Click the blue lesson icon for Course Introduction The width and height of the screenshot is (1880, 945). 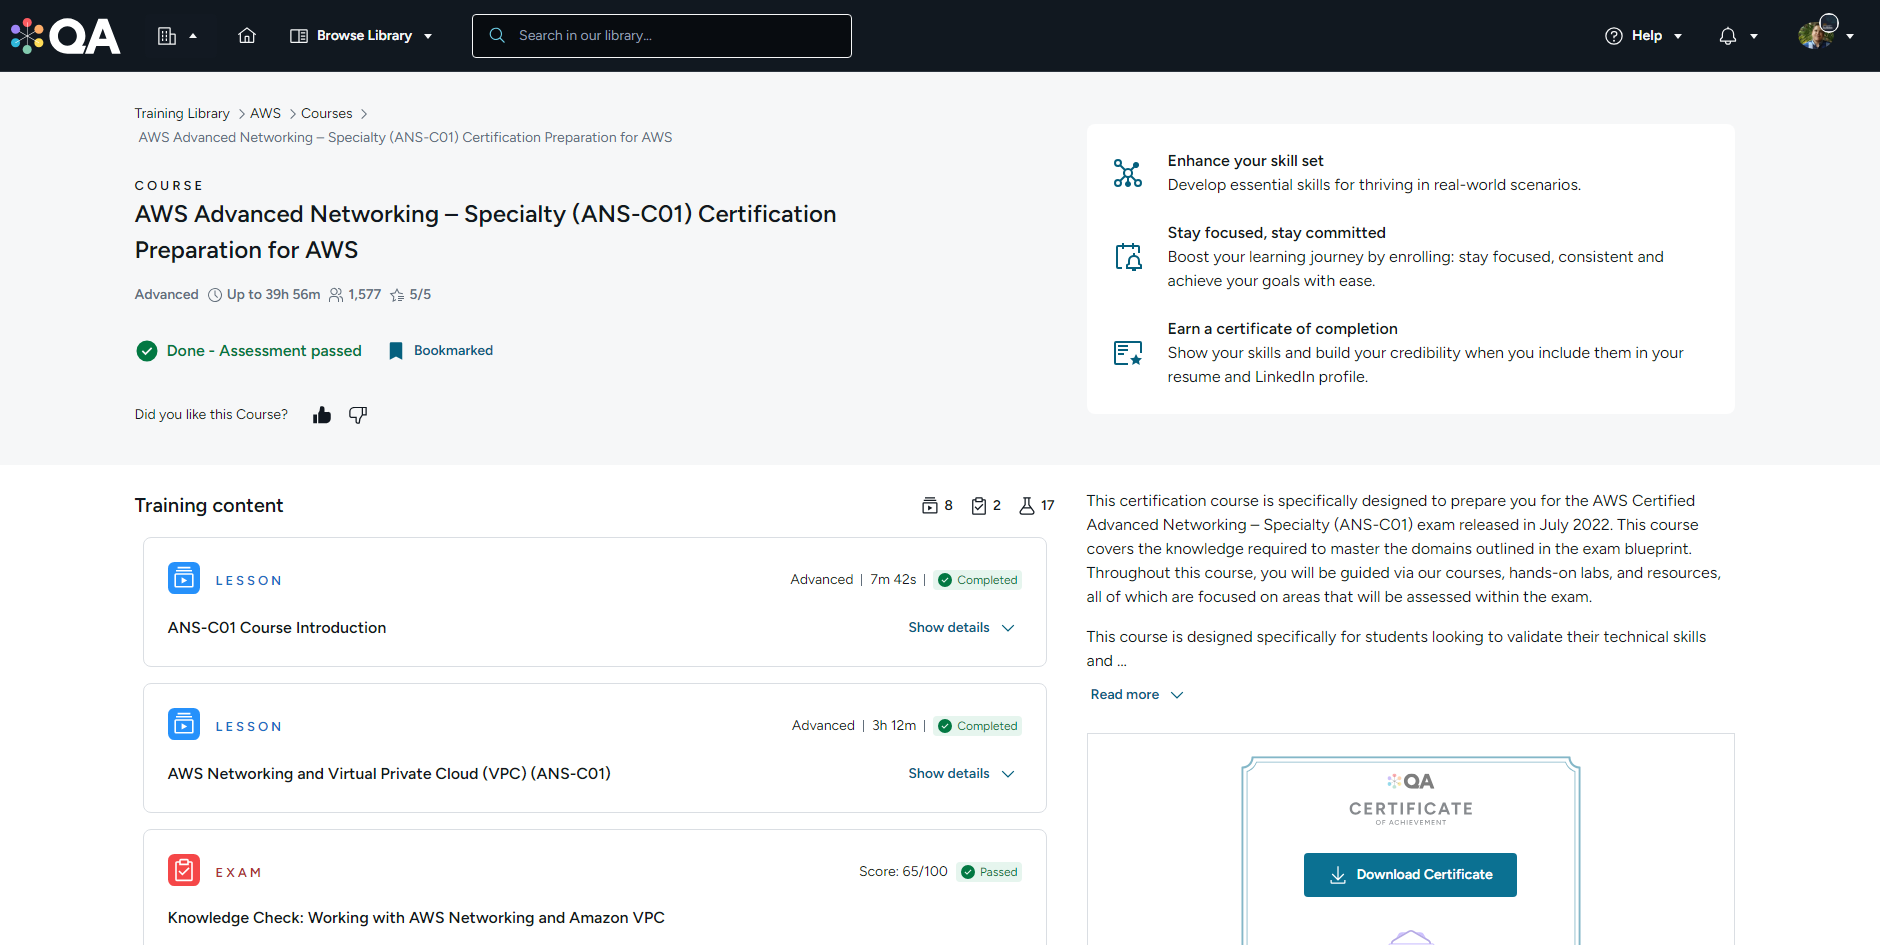(184, 578)
